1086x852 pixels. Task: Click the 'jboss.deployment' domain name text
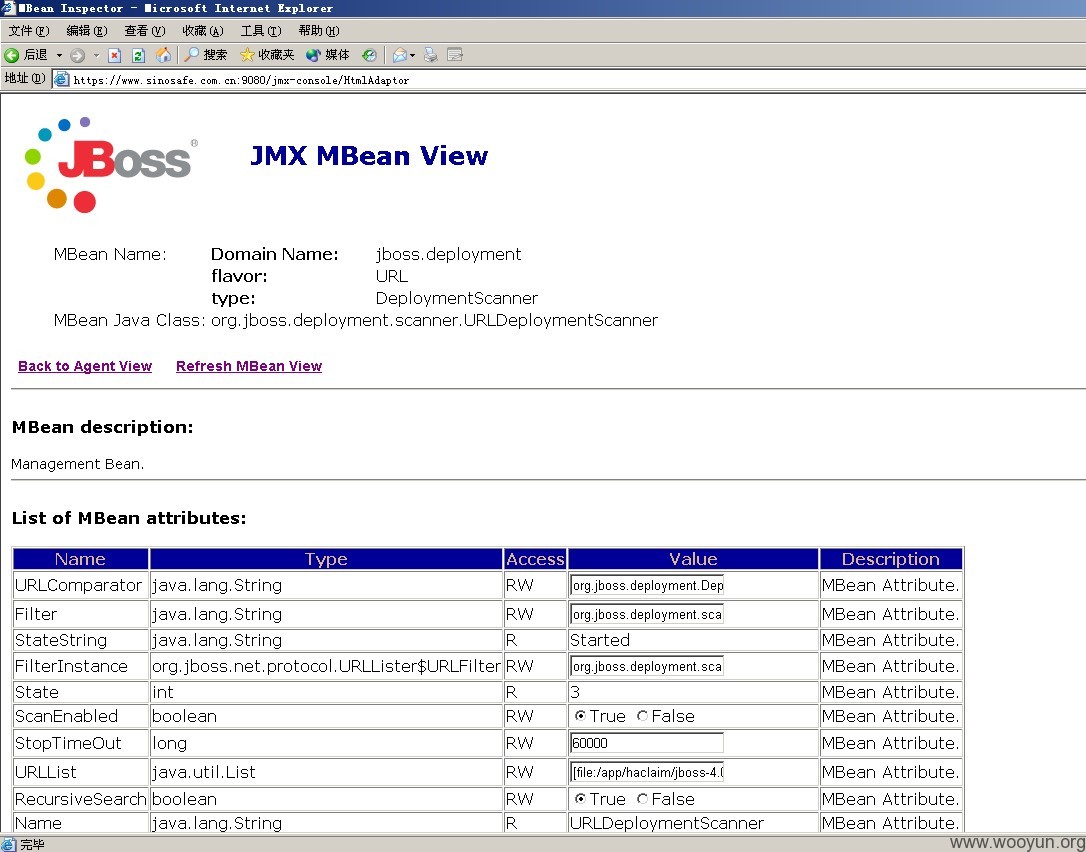pyautogui.click(x=448, y=254)
